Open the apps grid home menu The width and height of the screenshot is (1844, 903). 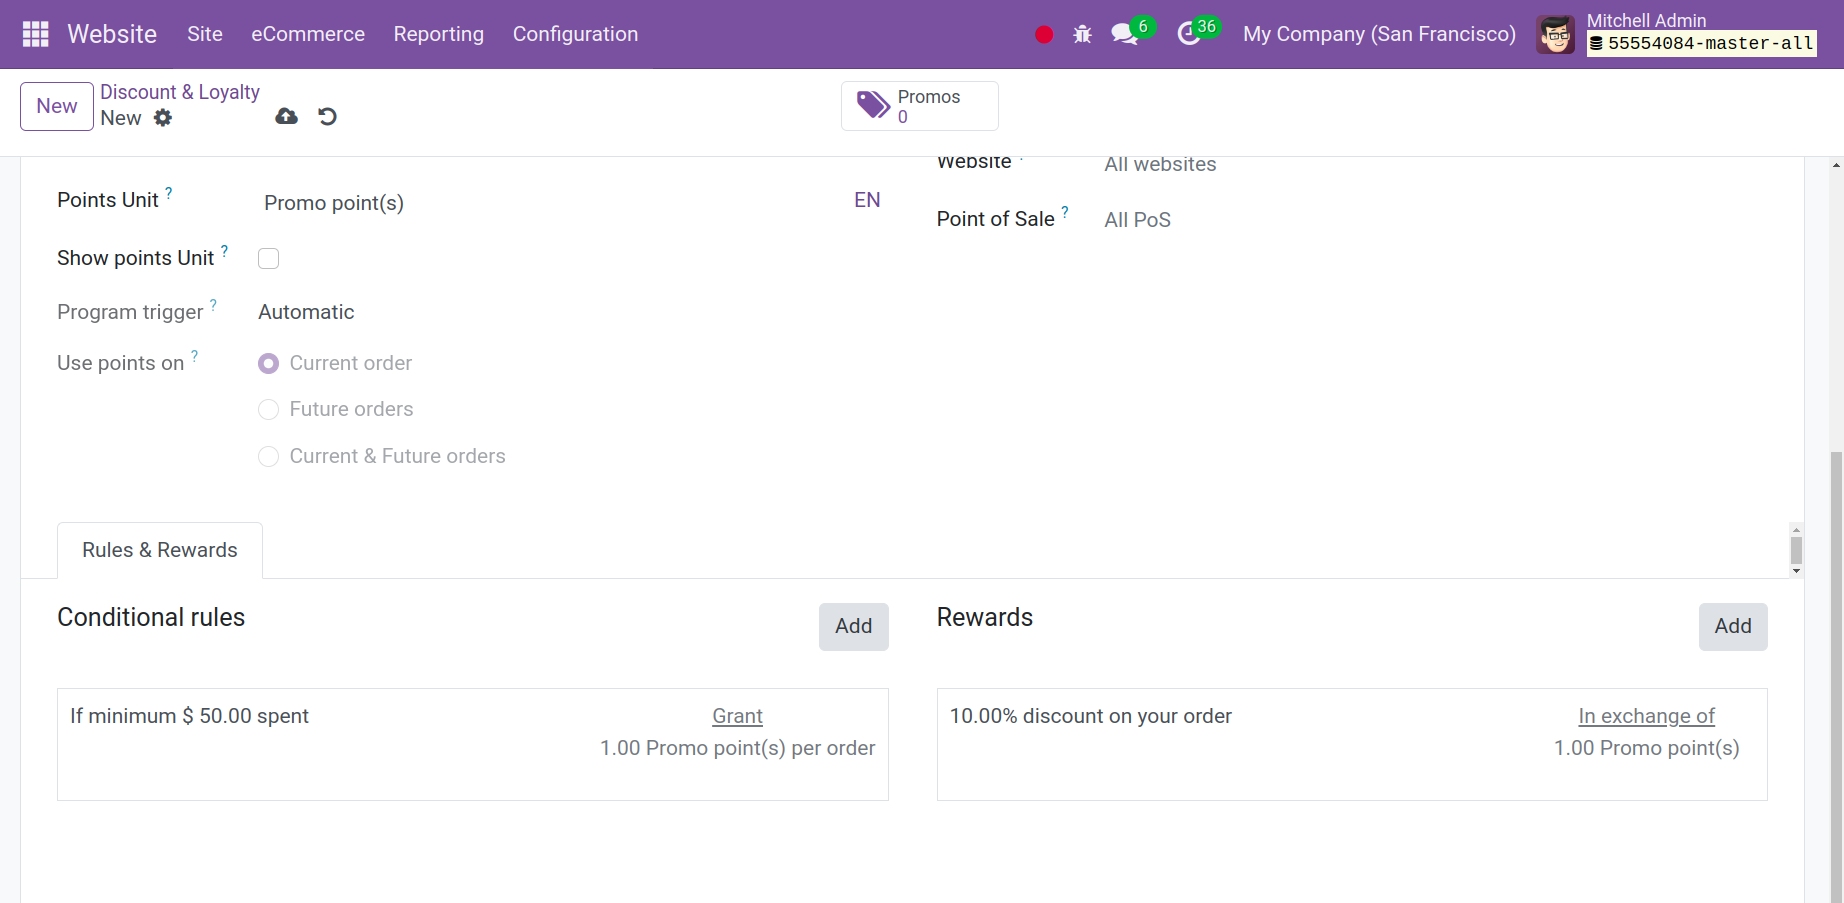point(35,34)
